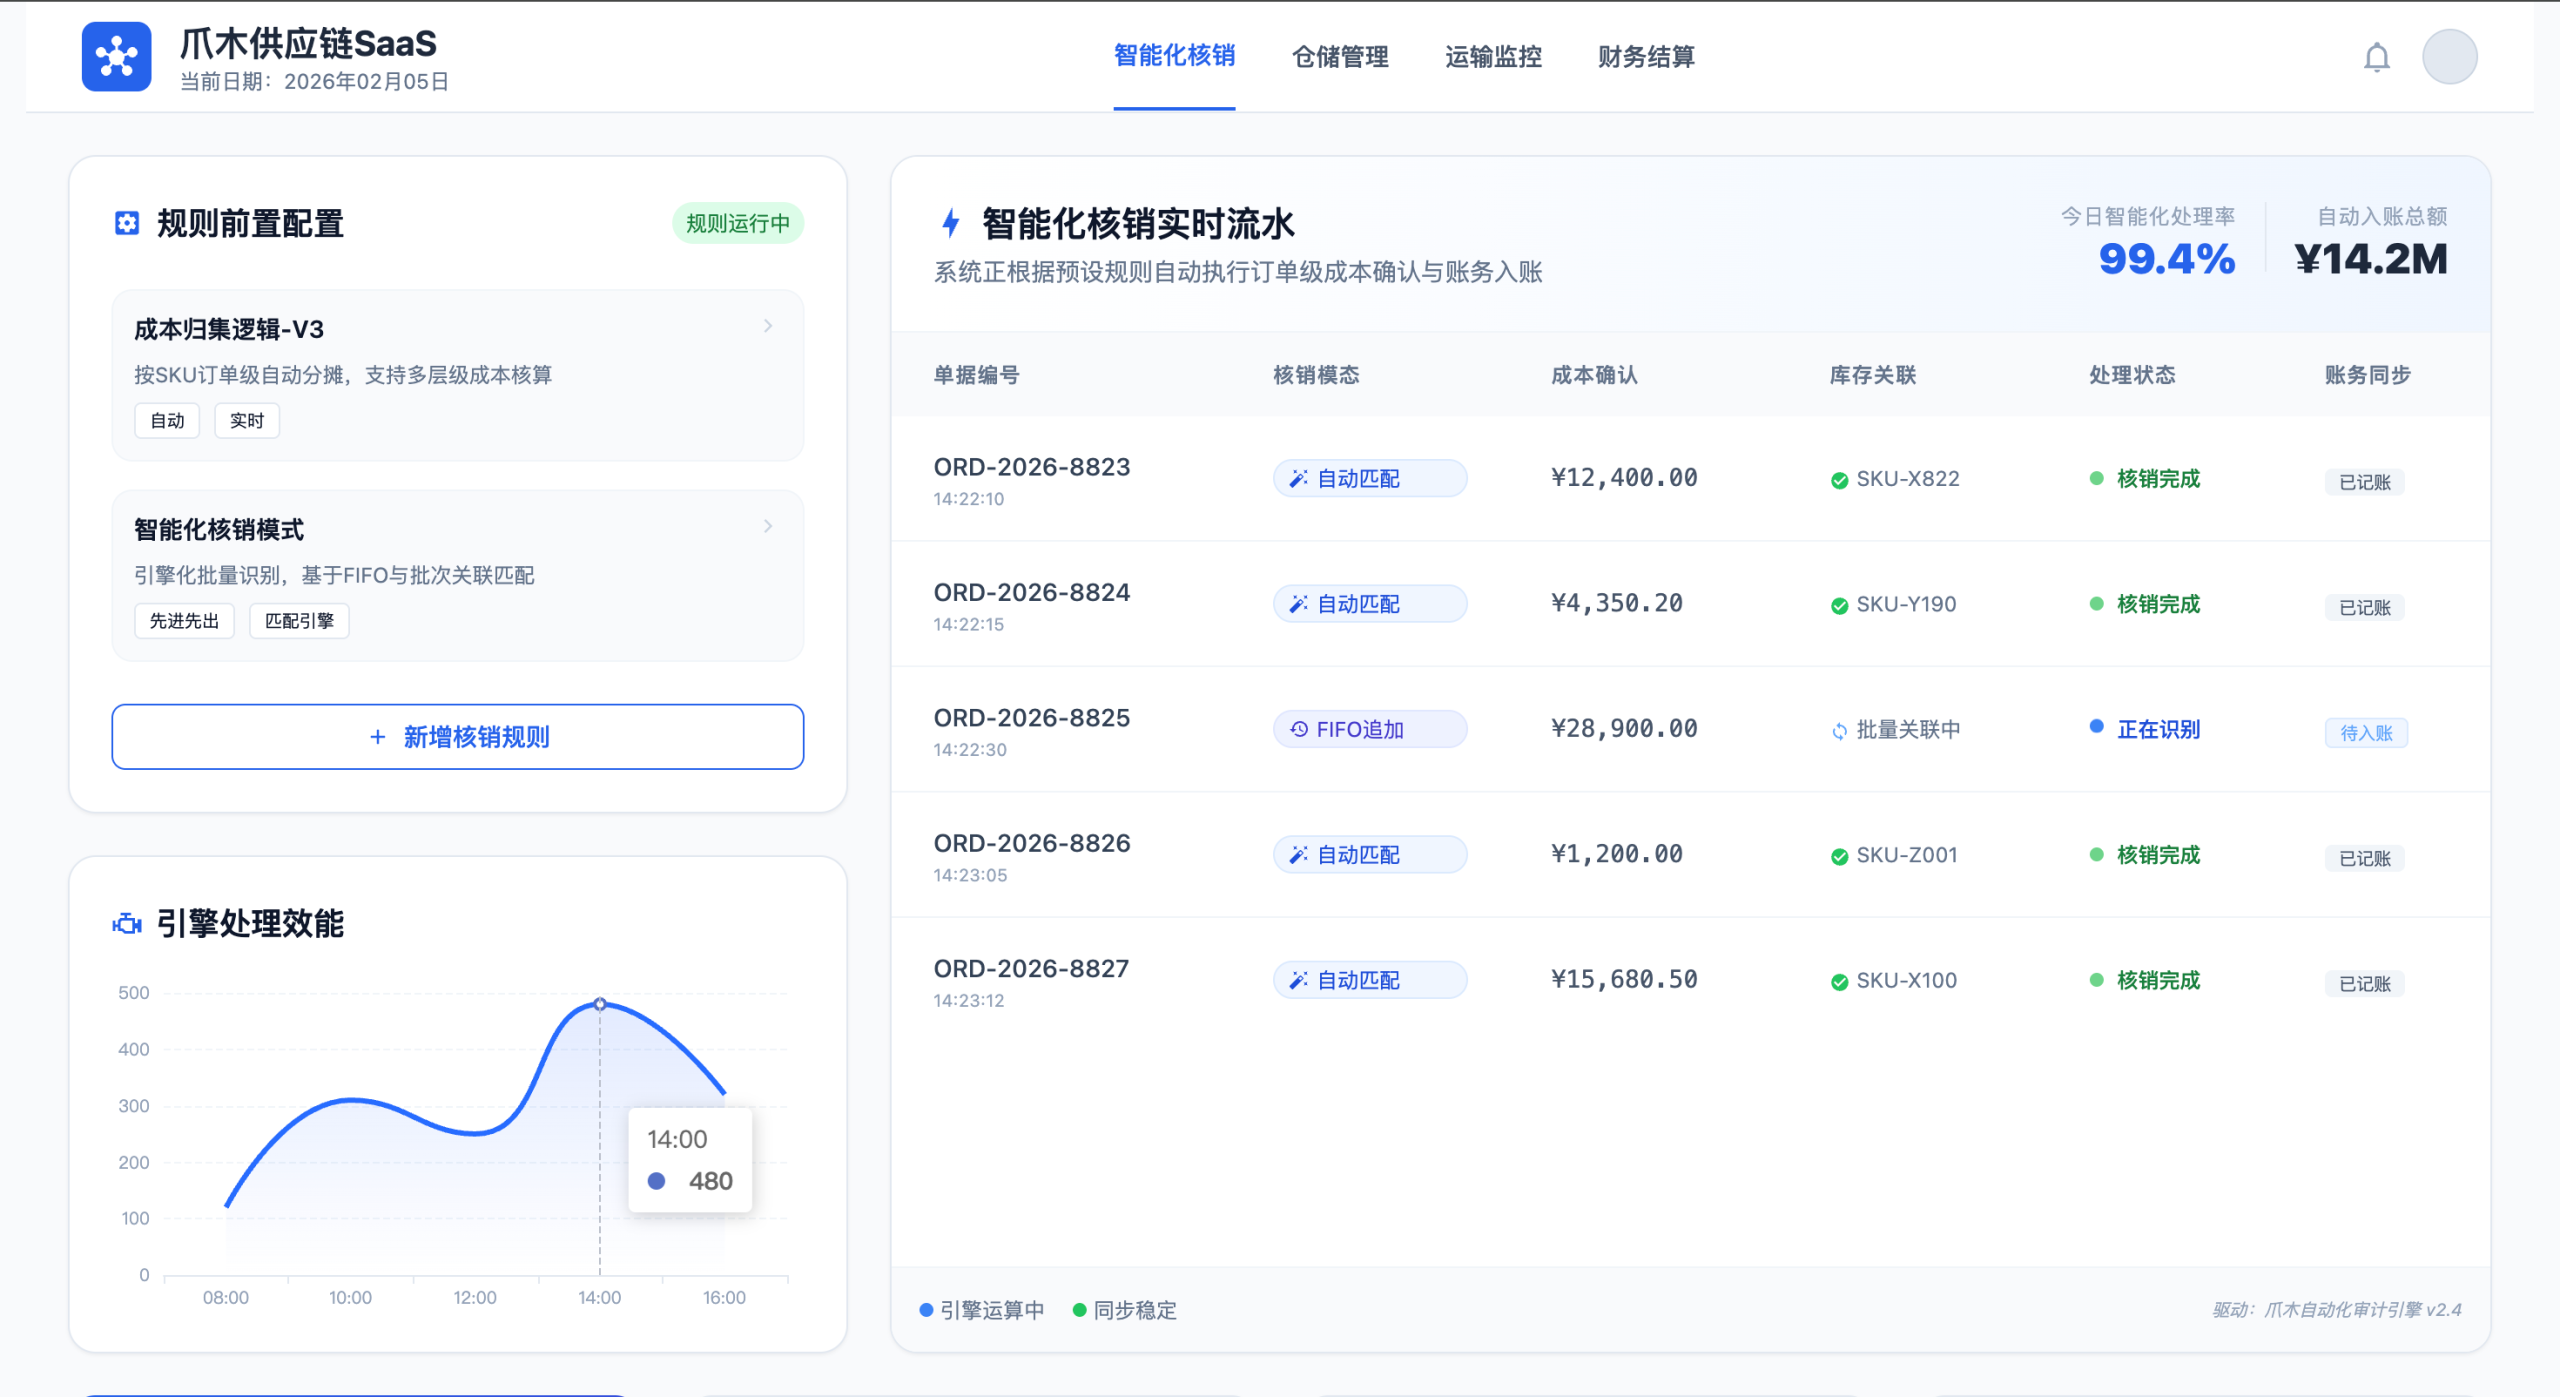Viewport: 2560px width, 1397px height.
Task: Click the green check icon next to SKU-X822
Action: [x=1838, y=480]
